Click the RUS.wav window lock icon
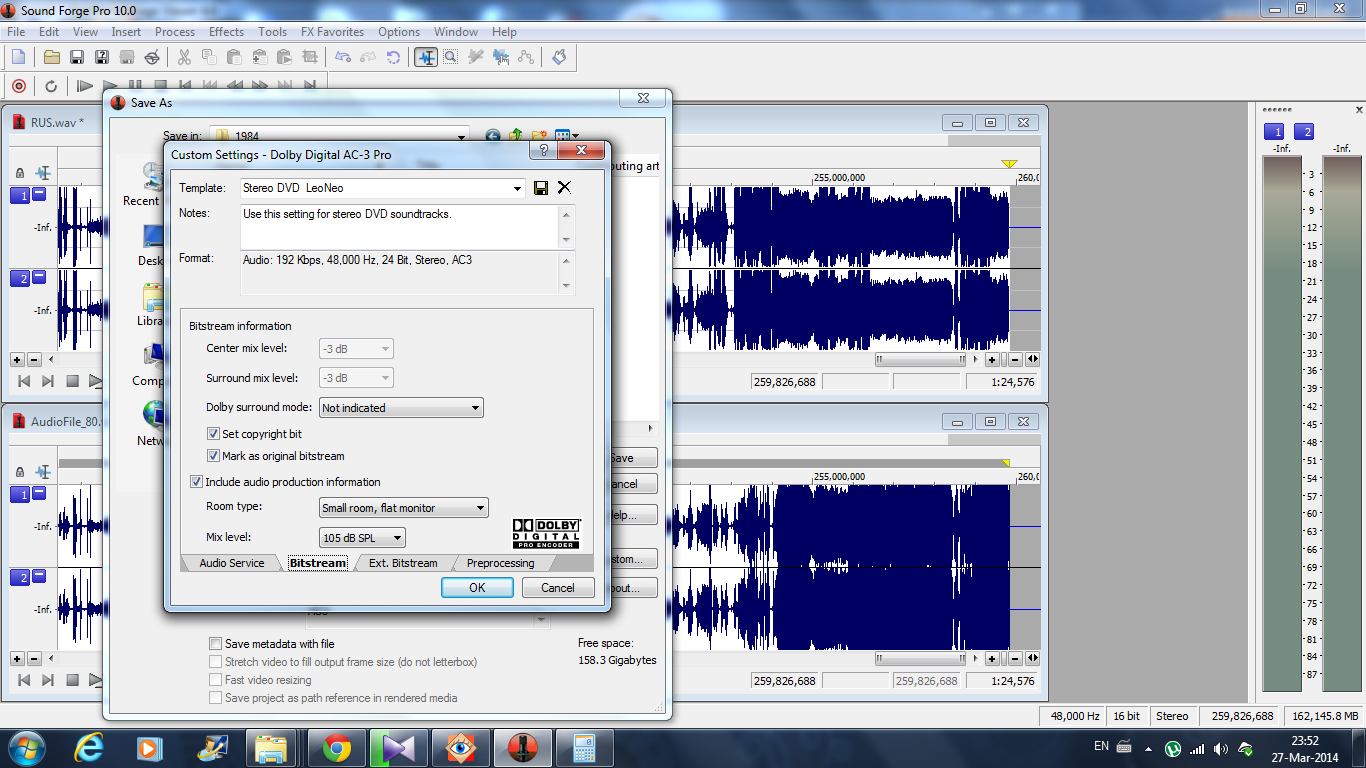The width and height of the screenshot is (1366, 768). [20, 173]
